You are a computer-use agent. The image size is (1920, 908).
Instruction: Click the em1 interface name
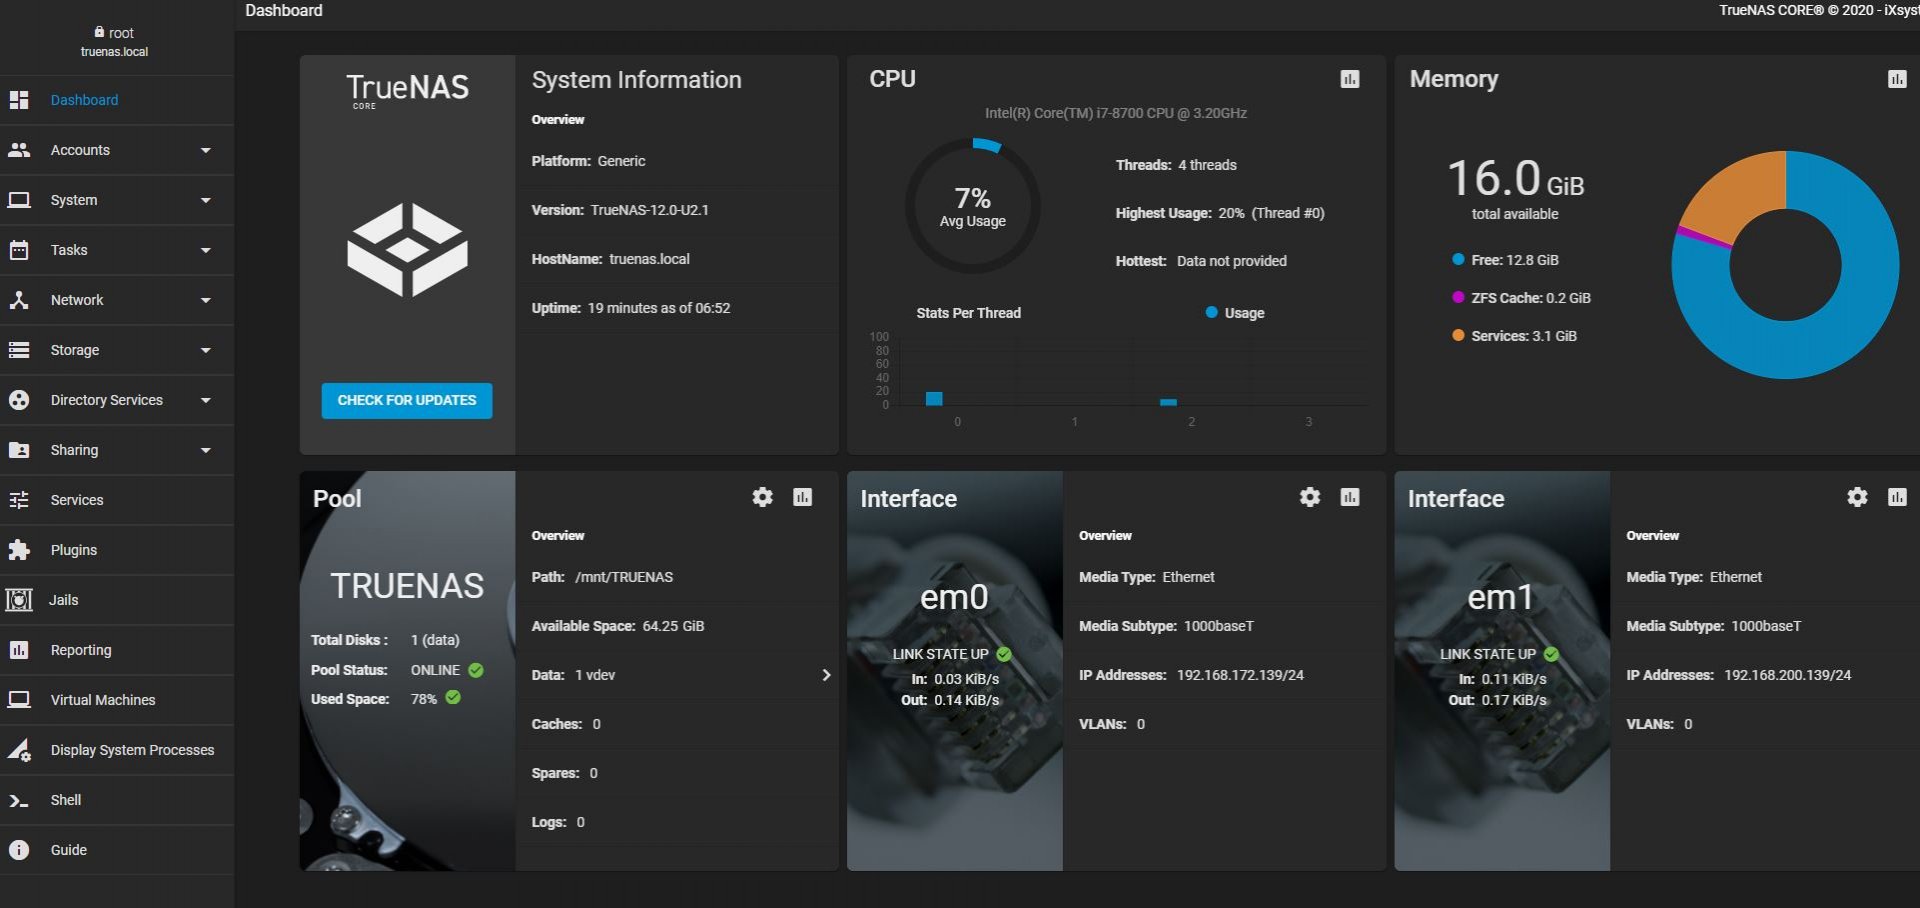pos(1501,597)
